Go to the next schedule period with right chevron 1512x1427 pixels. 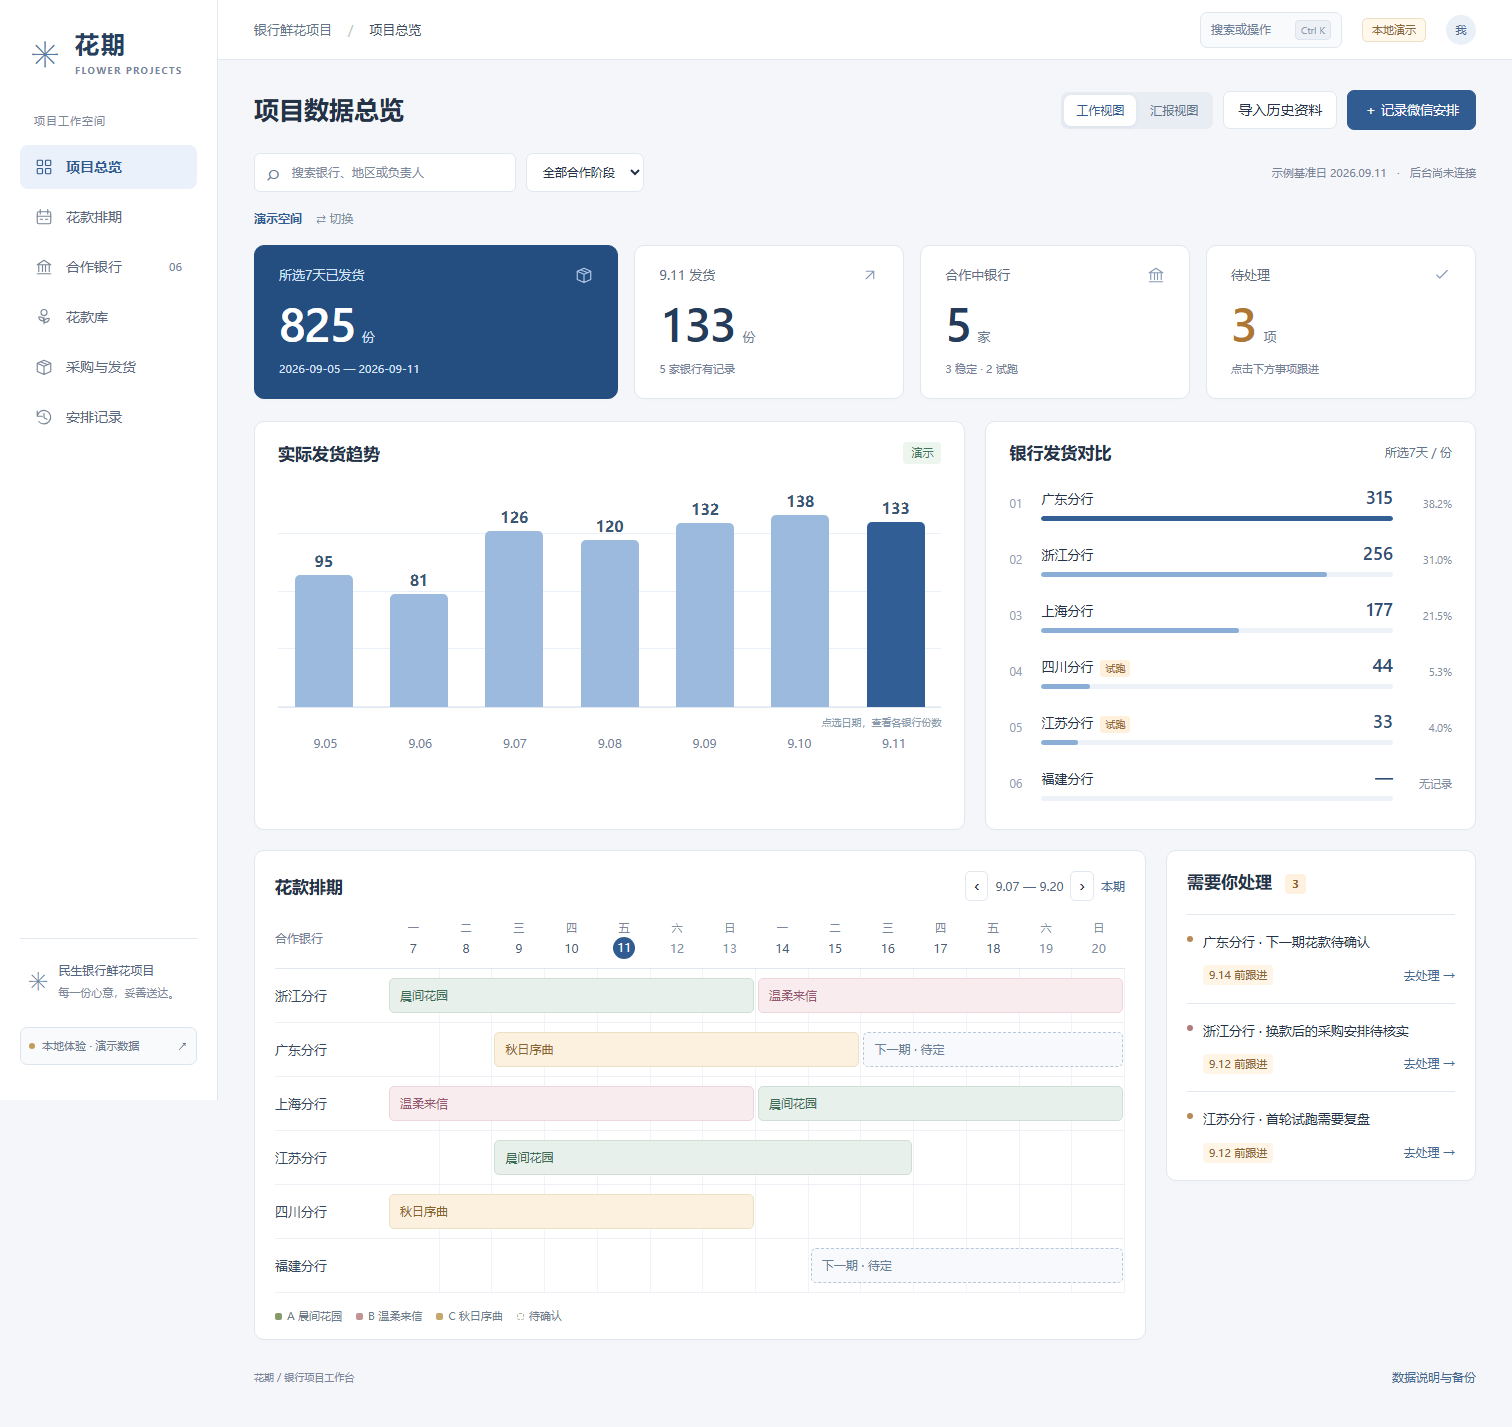tap(1082, 886)
